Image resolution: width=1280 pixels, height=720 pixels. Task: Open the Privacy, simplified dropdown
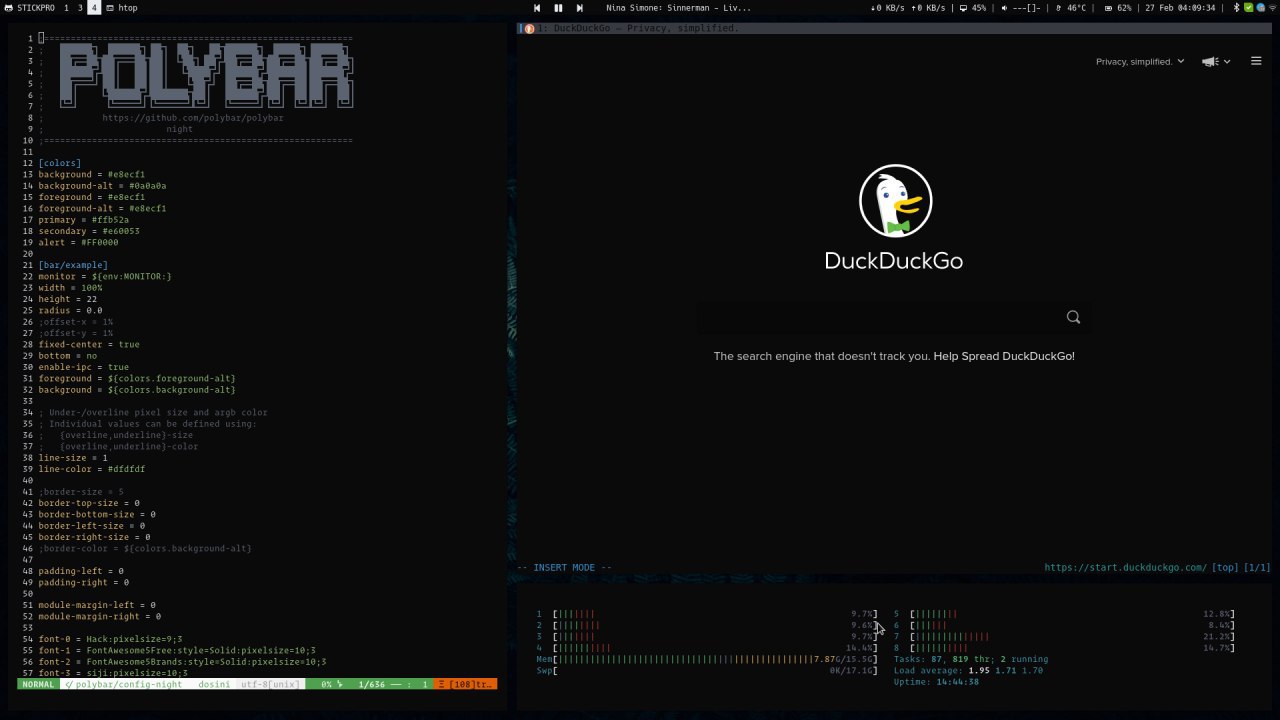click(x=1140, y=62)
